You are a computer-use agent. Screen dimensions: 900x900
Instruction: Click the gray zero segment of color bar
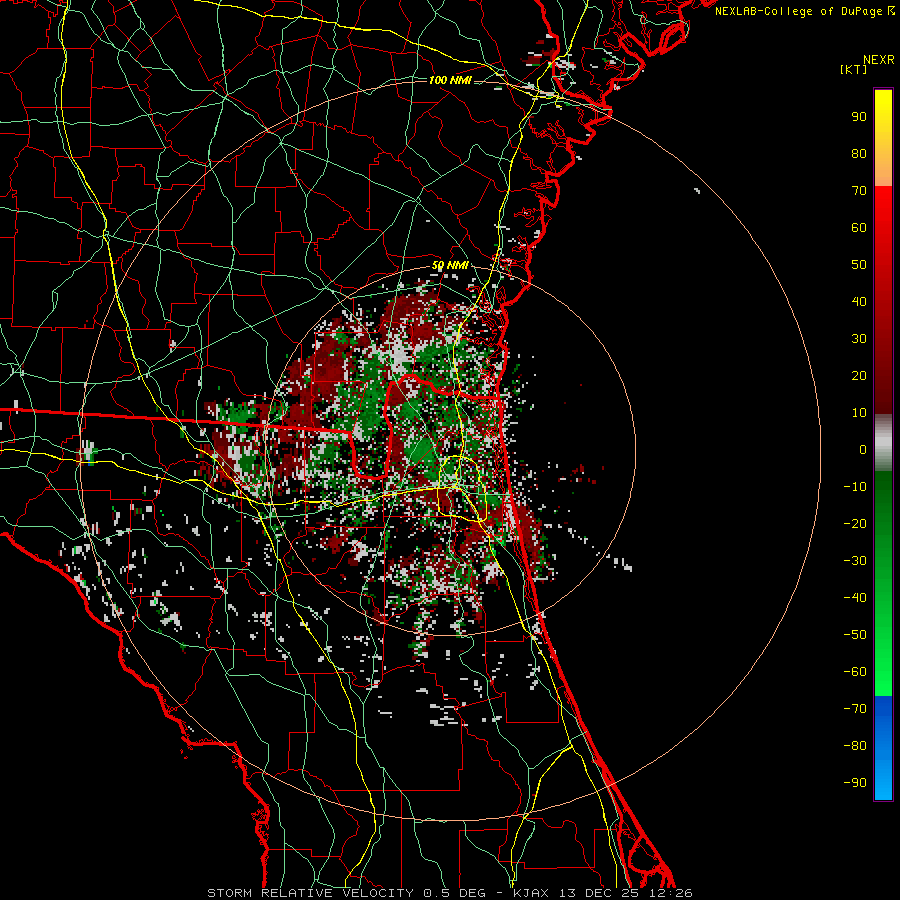tap(883, 443)
